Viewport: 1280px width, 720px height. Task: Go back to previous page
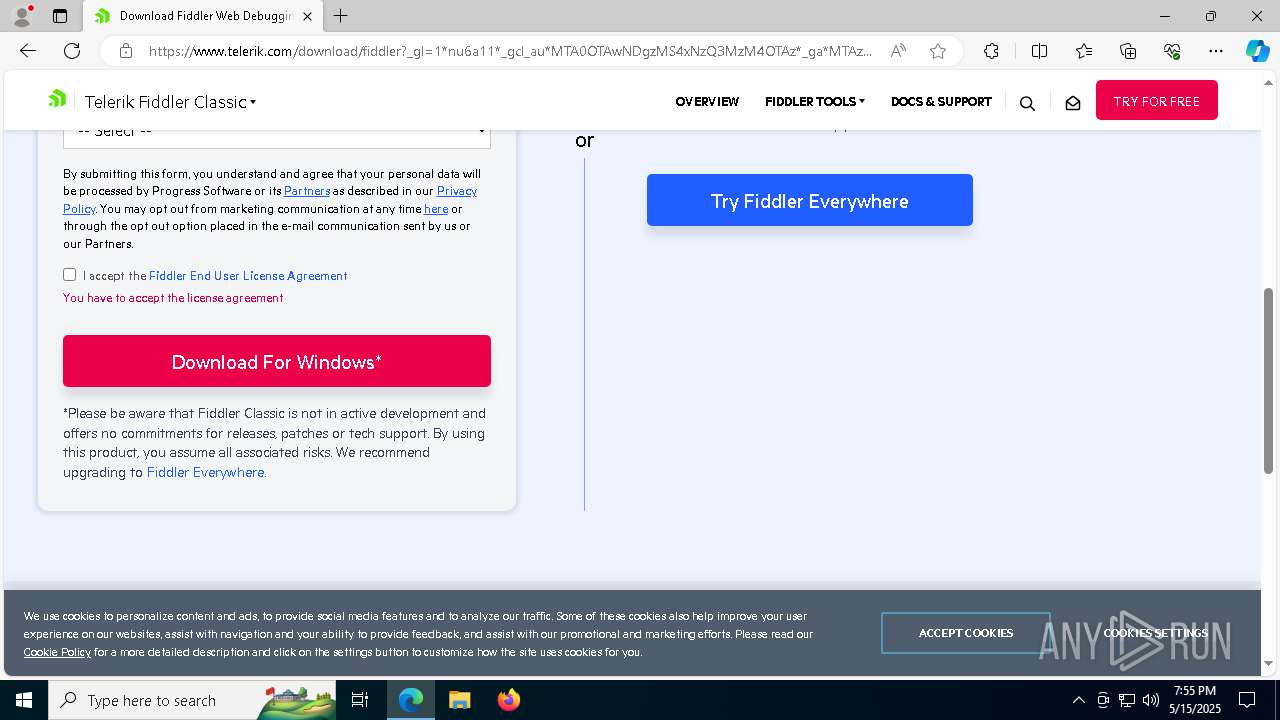(x=28, y=51)
